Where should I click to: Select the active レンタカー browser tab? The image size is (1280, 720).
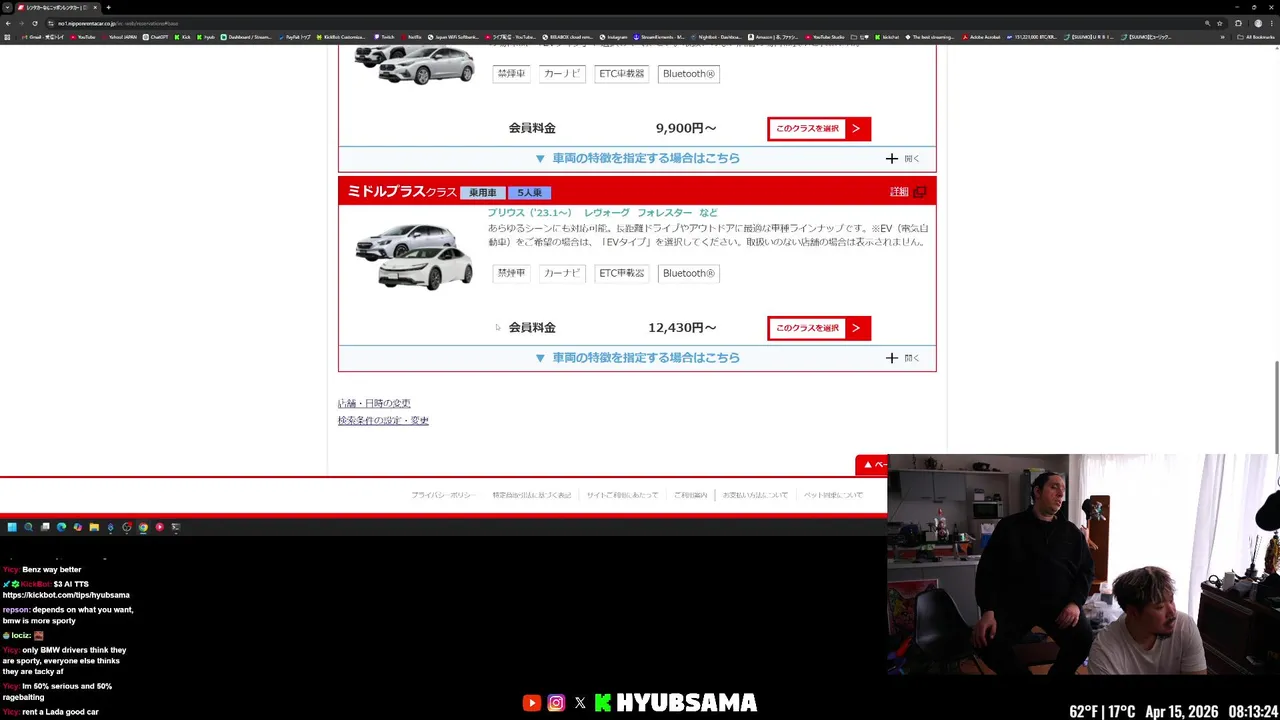click(x=60, y=7)
